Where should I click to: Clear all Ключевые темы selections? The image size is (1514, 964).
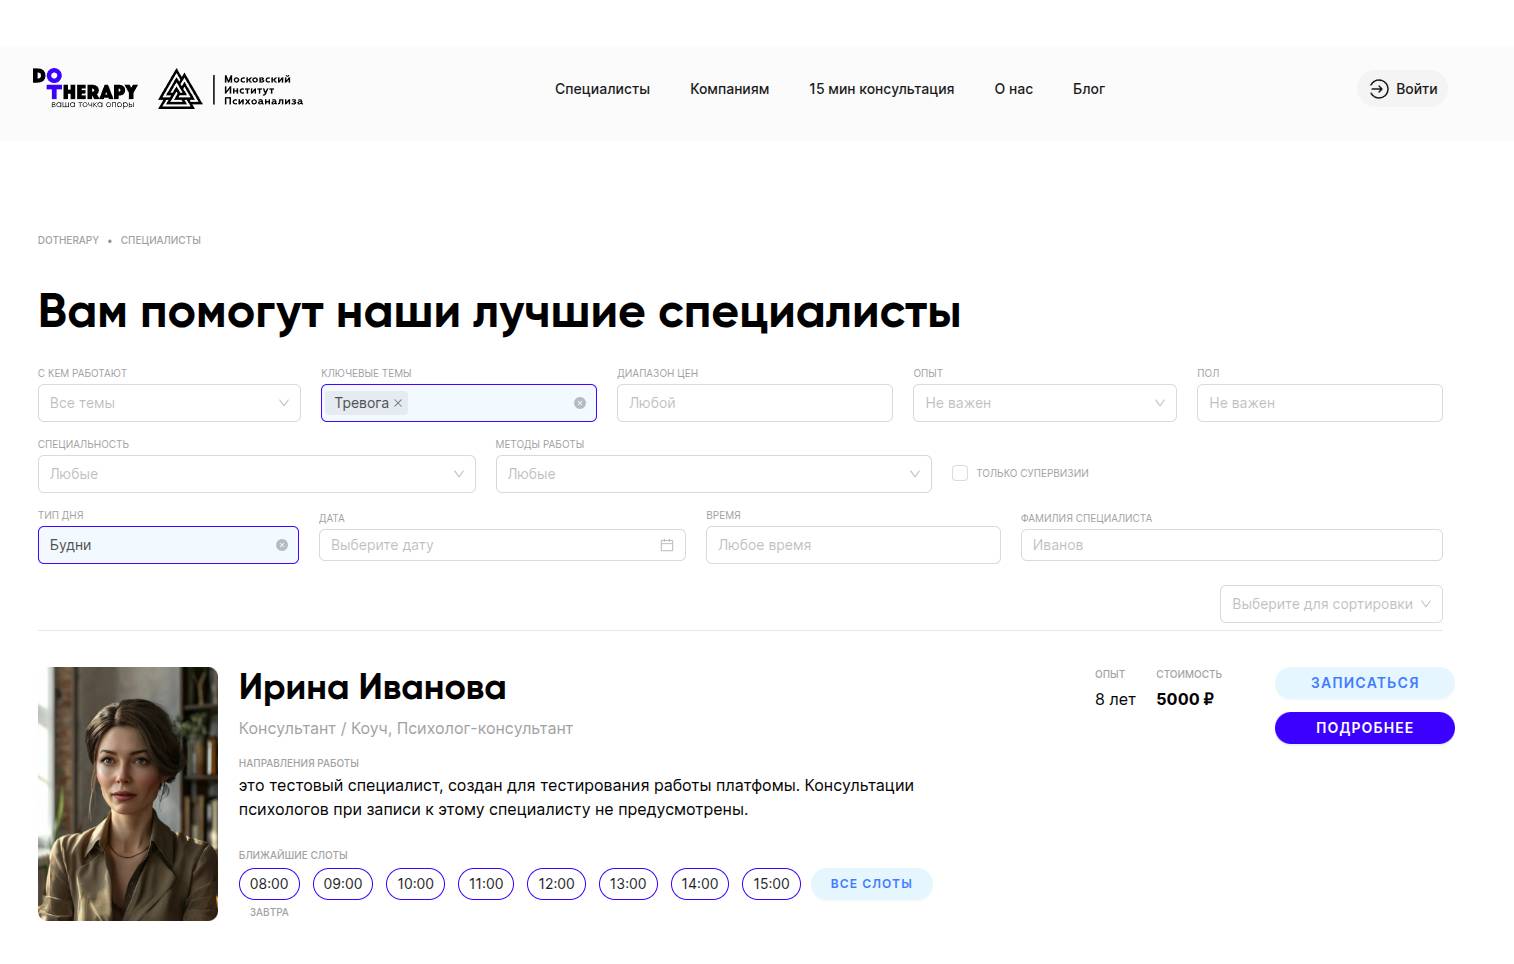(580, 403)
